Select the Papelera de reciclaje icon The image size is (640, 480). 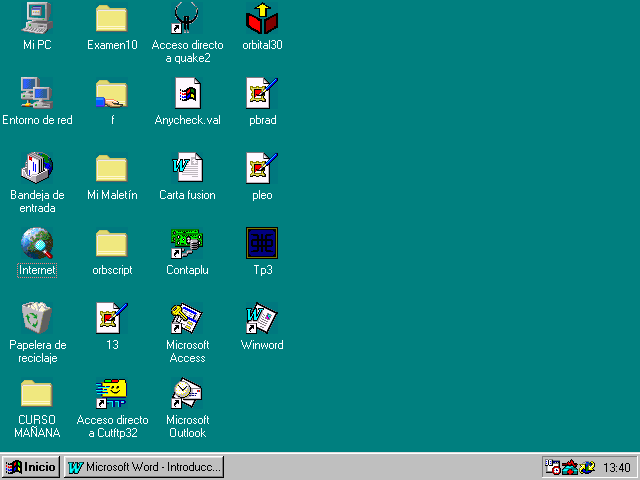coord(37,318)
